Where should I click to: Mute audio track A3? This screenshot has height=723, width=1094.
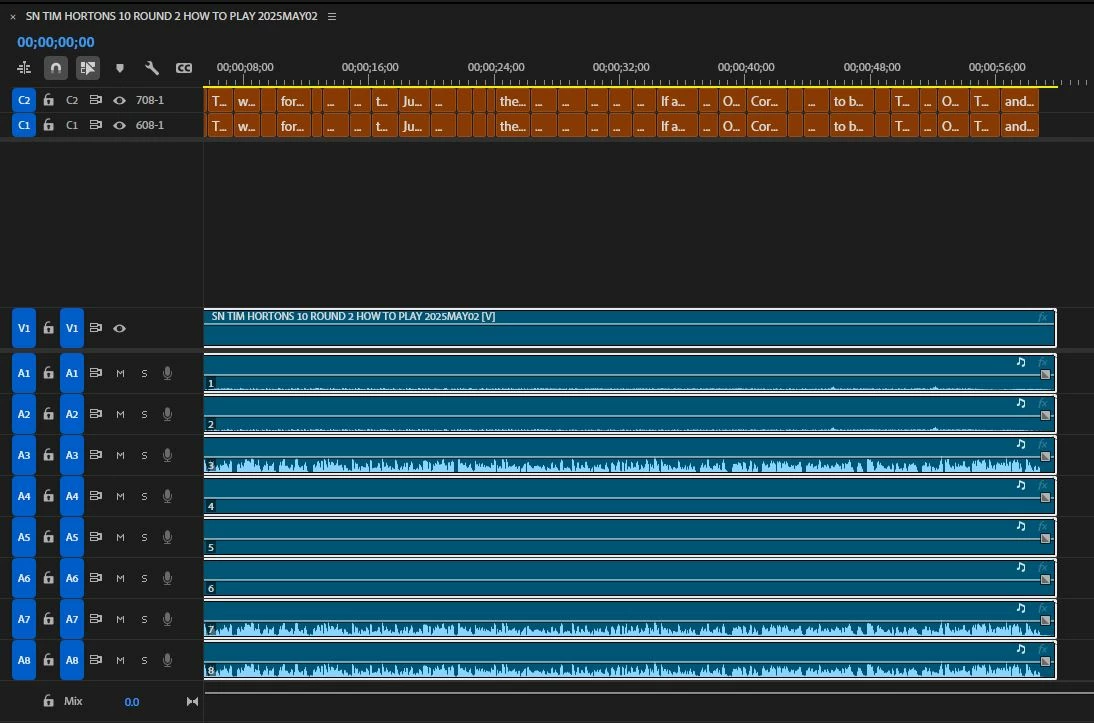click(120, 455)
